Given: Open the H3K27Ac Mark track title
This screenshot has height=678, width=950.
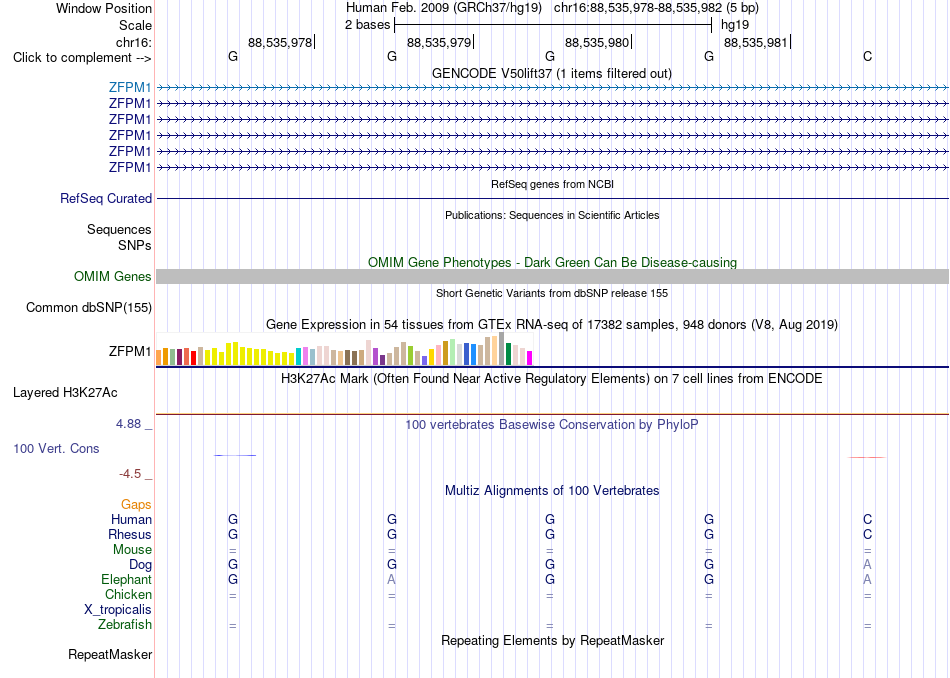Looking at the screenshot, I should pyautogui.click(x=551, y=379).
